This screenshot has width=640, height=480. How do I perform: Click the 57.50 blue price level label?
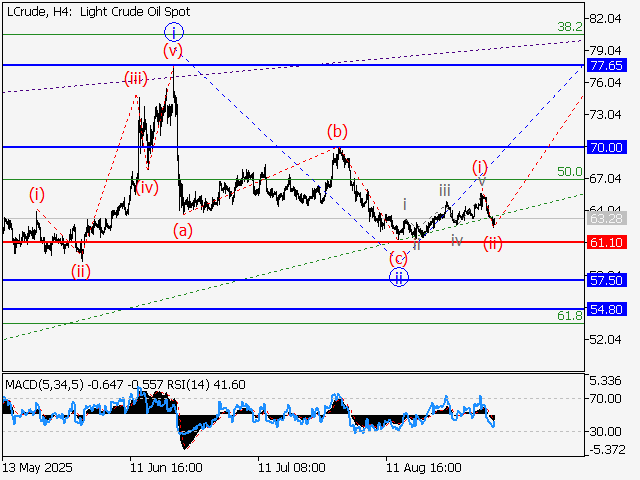(606, 283)
